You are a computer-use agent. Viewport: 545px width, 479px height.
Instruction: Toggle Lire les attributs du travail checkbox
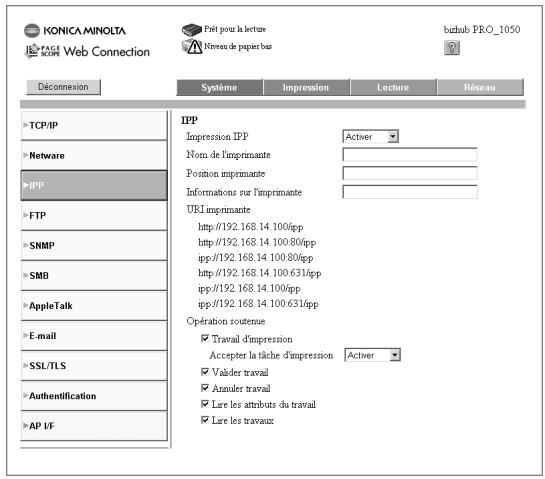[x=205, y=404]
